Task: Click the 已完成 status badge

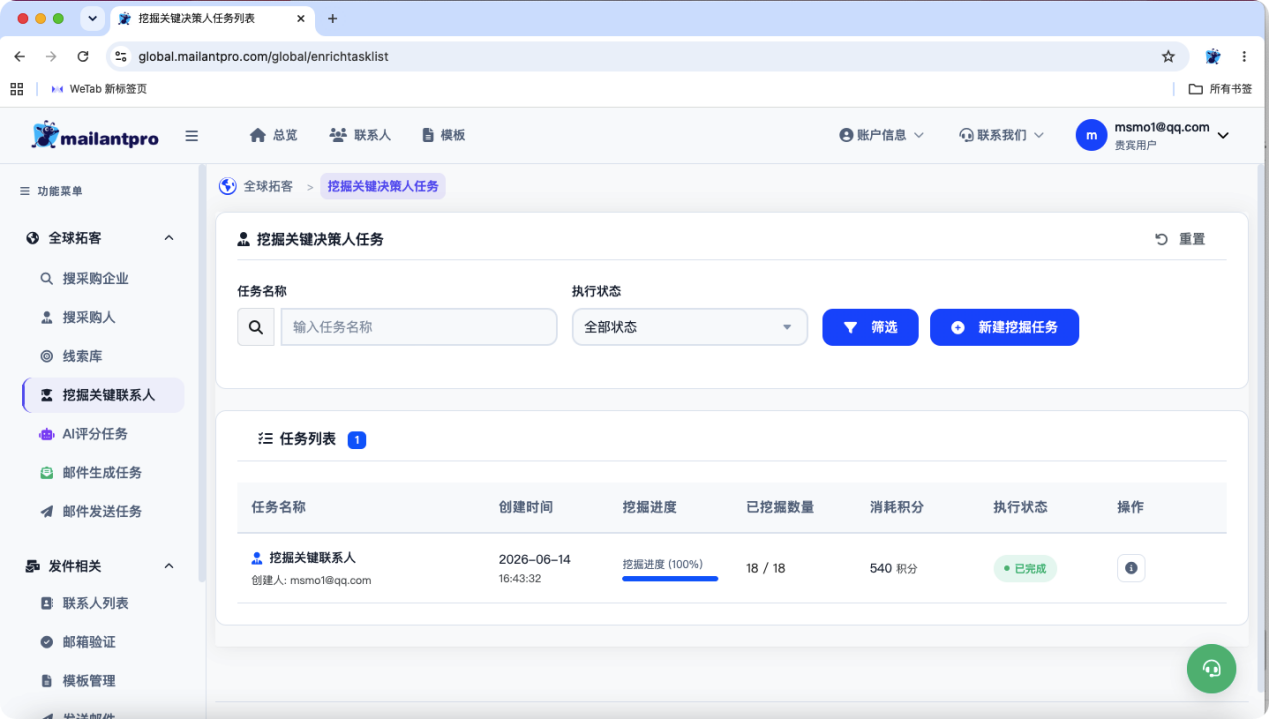Action: 1025,568
